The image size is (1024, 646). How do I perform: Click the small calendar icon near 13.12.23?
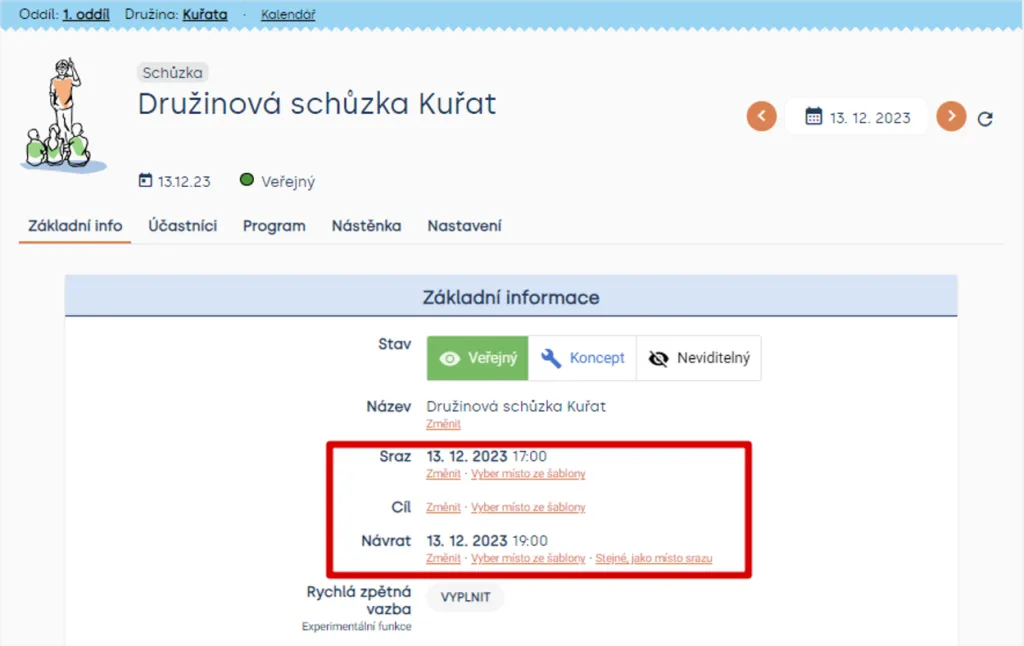[145, 180]
